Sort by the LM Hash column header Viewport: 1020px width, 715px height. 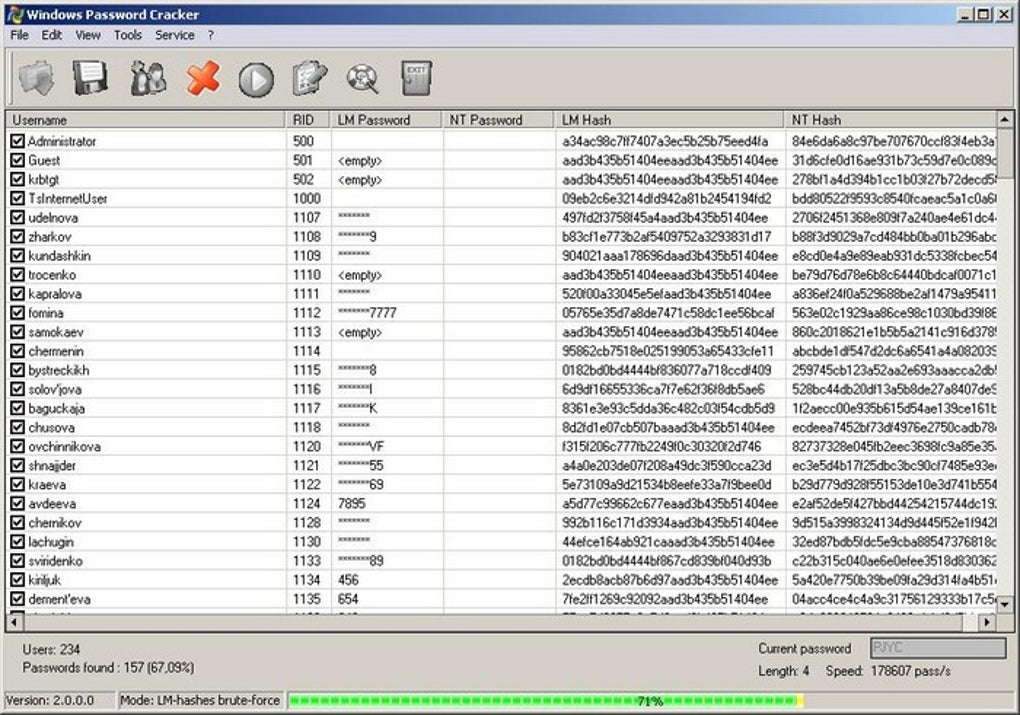[x=670, y=120]
